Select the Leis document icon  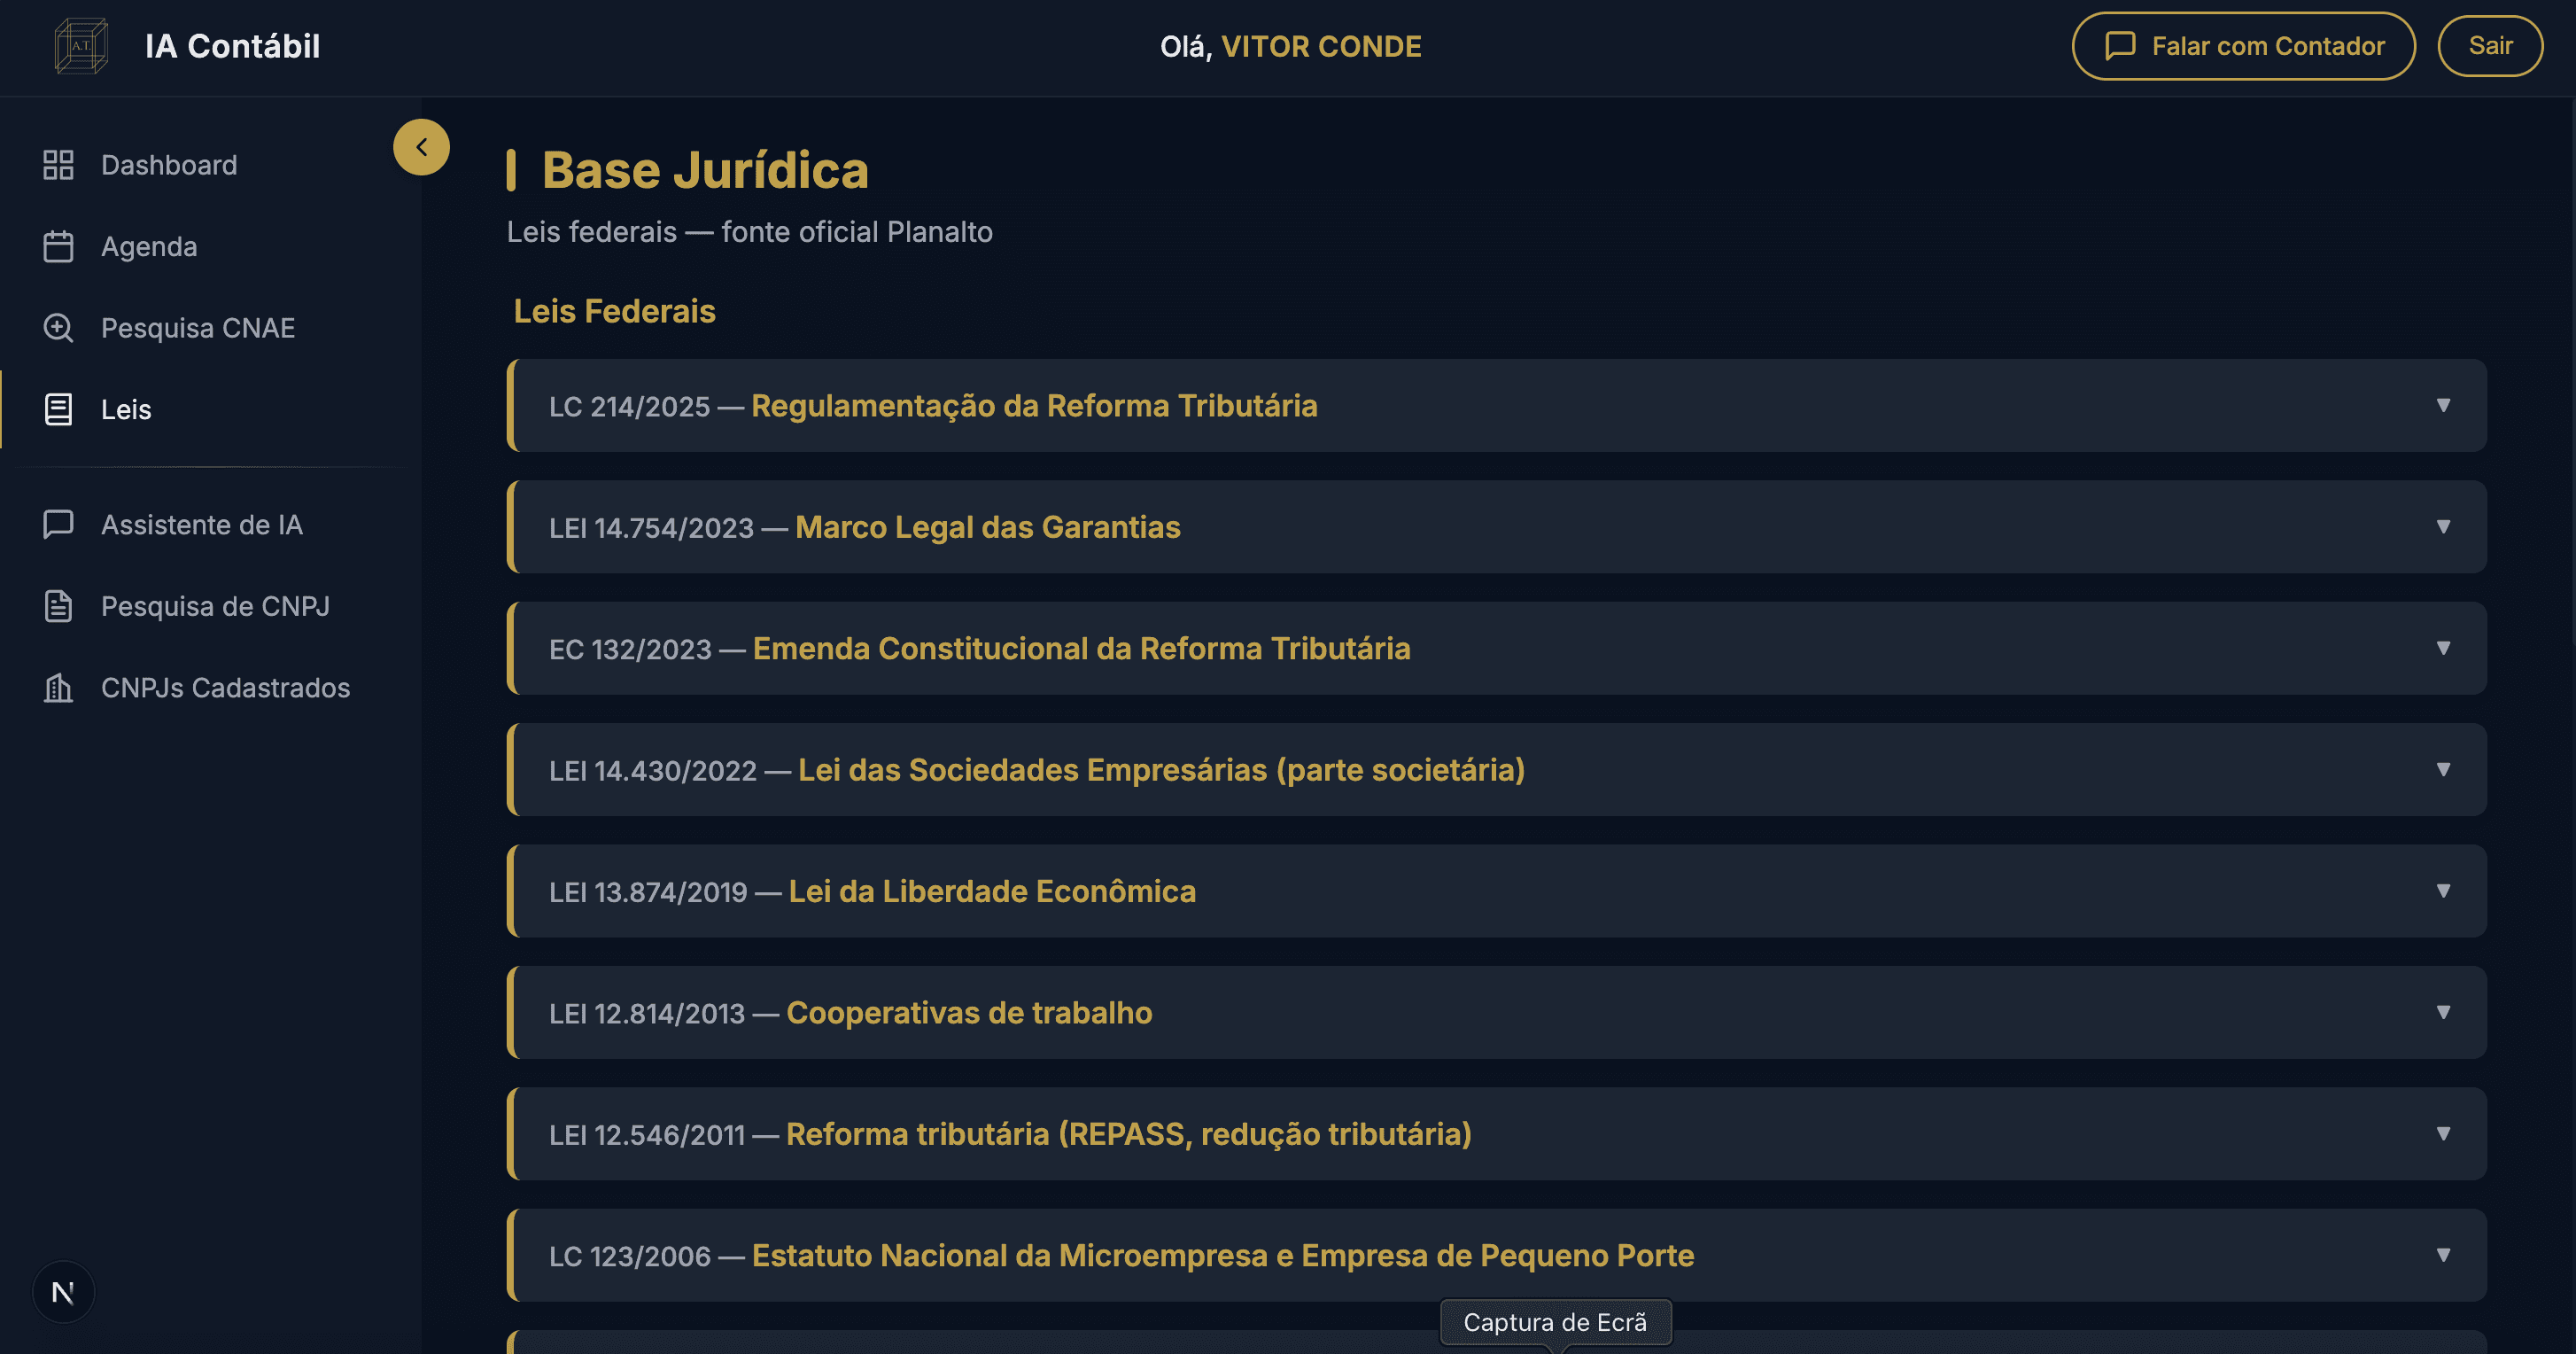point(57,409)
